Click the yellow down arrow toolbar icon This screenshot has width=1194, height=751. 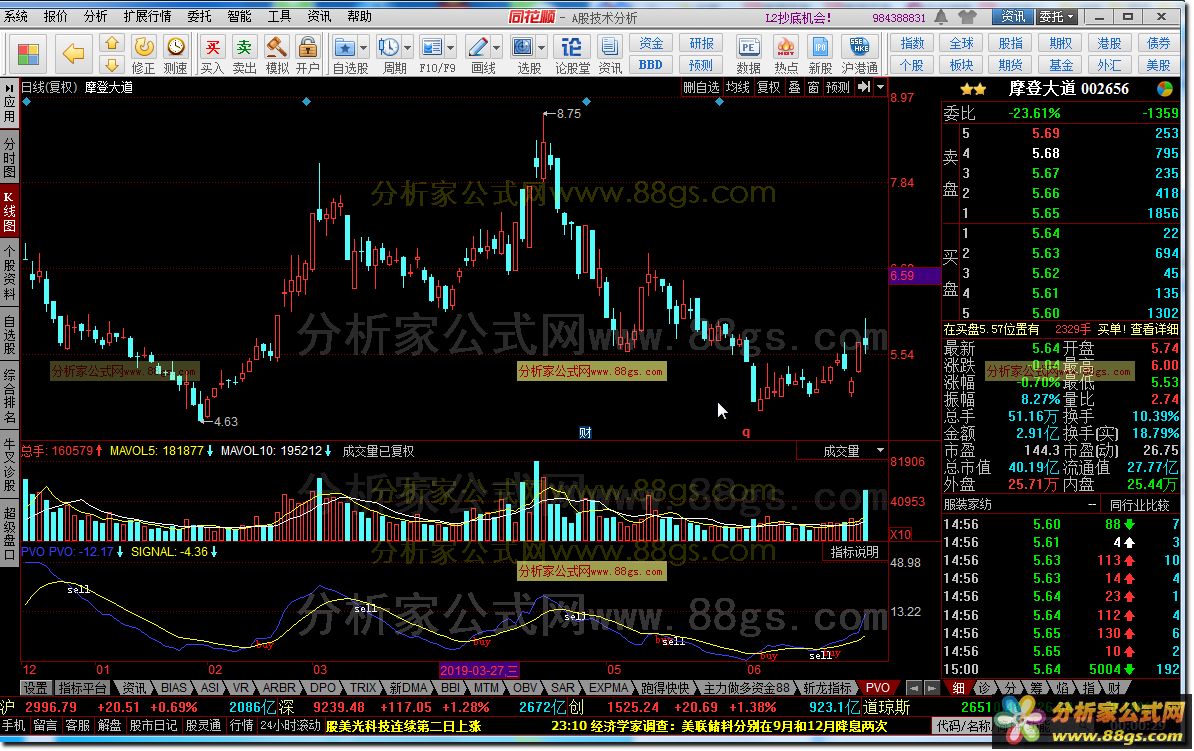111,64
